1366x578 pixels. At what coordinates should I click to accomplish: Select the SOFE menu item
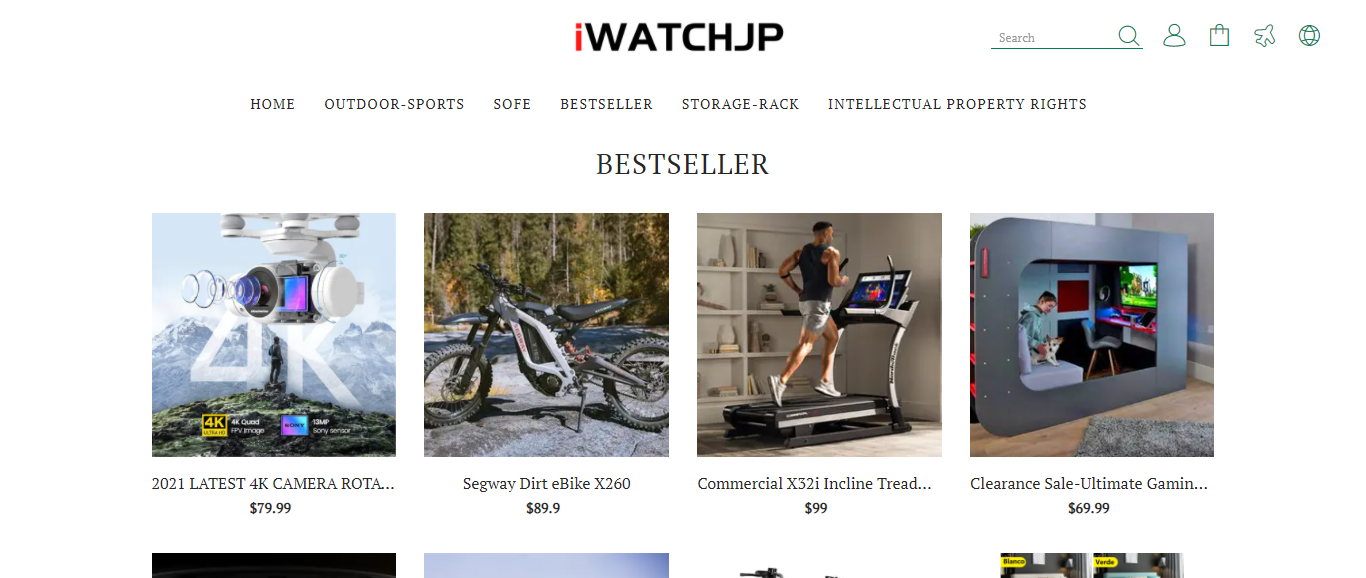tap(512, 104)
